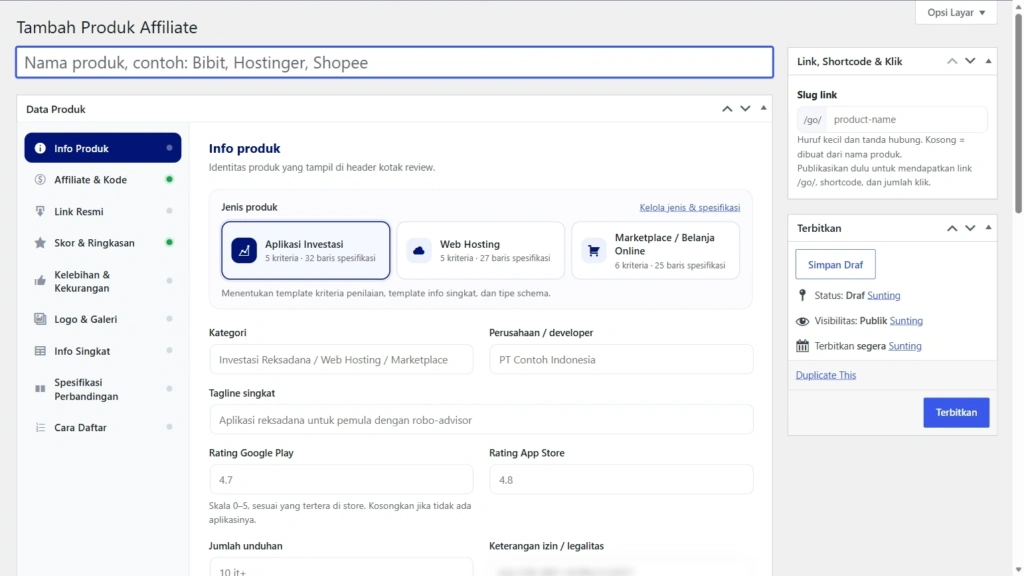This screenshot has width=1024, height=576.
Task: Collapse the Data Produk panel
Action: [x=763, y=108]
